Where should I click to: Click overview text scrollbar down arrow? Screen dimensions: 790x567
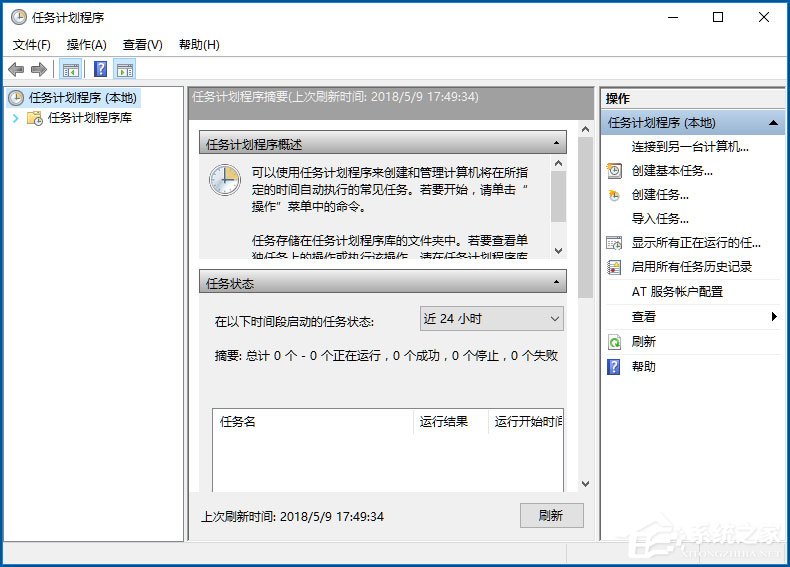pos(558,251)
